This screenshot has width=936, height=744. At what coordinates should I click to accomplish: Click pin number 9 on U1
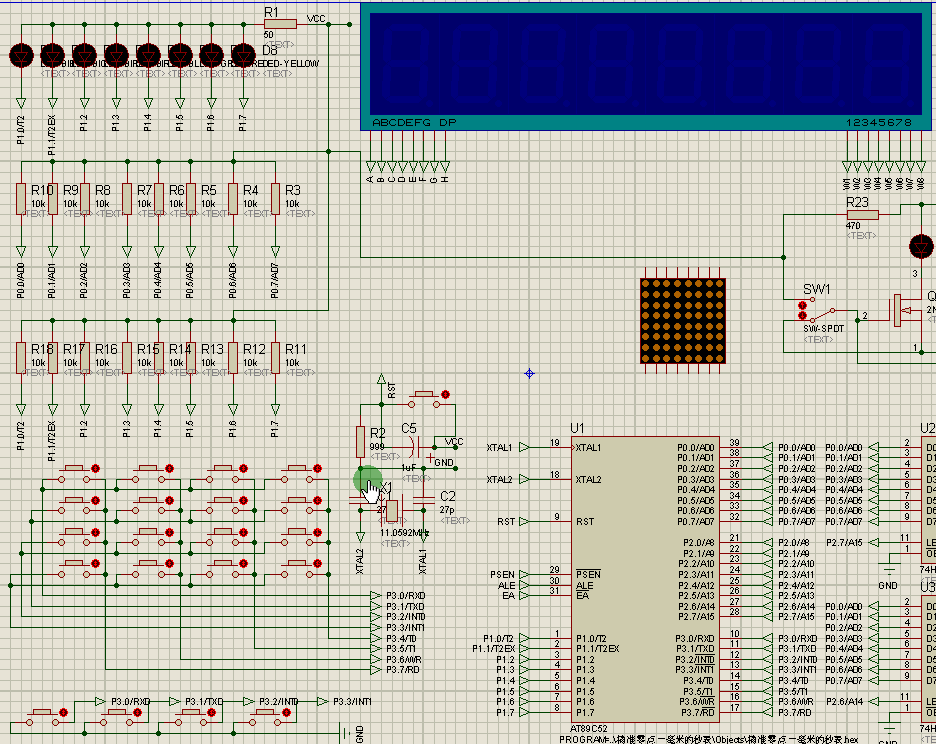557,517
